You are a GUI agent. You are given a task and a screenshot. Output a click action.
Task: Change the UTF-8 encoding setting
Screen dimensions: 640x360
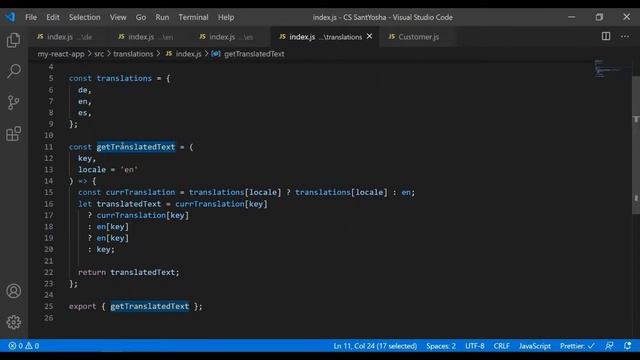point(475,346)
